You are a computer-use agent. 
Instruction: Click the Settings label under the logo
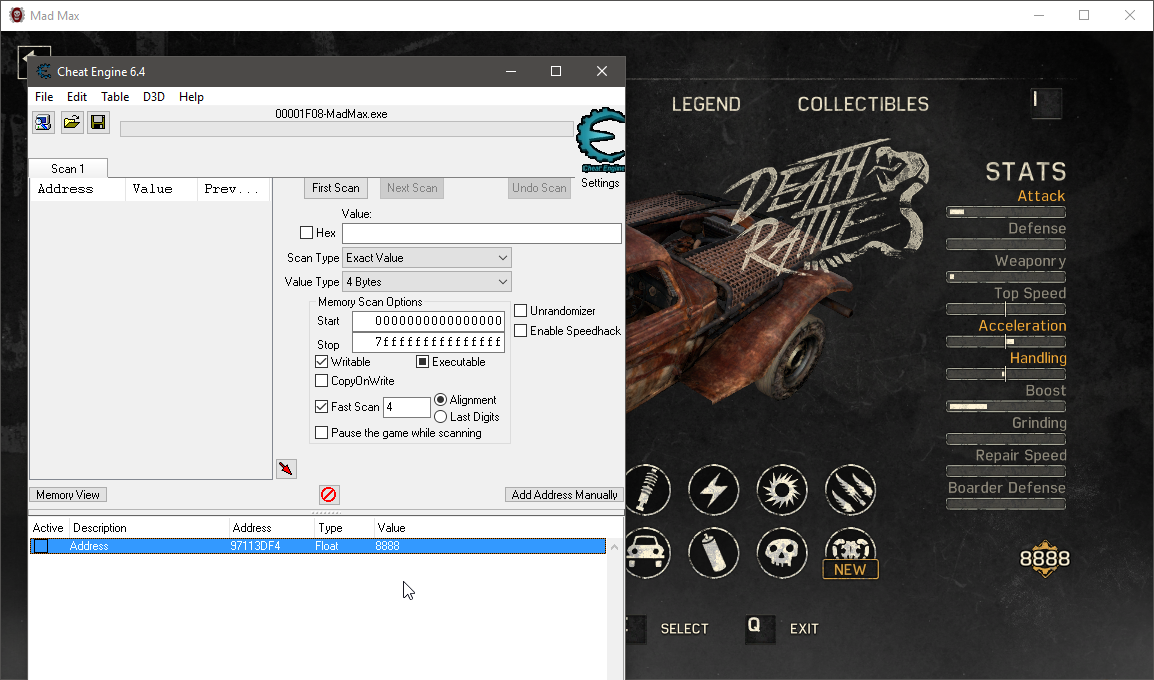click(x=600, y=183)
